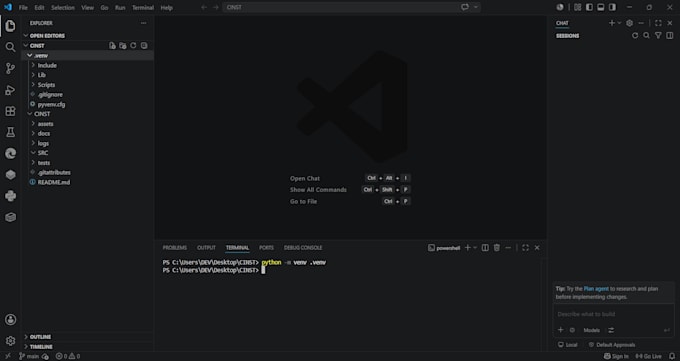680x361 pixels.
Task: Click the main branch indicator
Action: [x=29, y=356]
